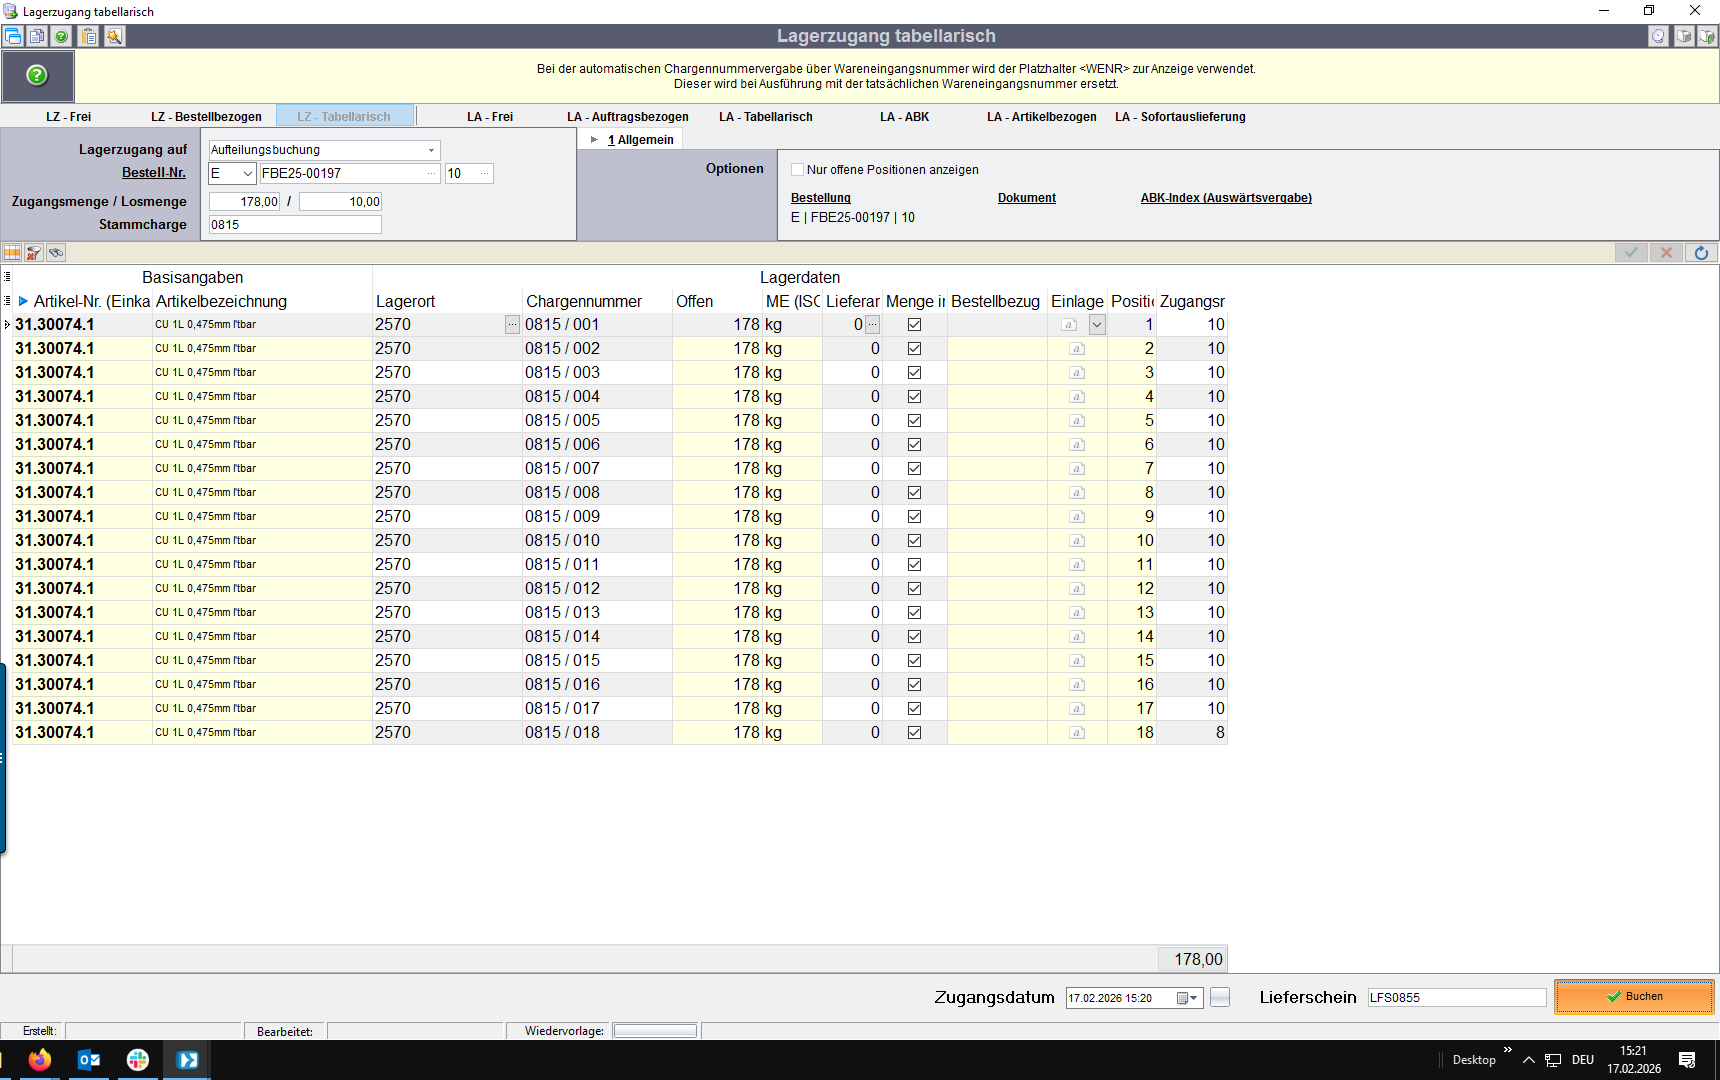Open the 'Lagerzugang auf' Aufteilungsbuchung dropdown
The image size is (1720, 1080).
[x=431, y=150]
